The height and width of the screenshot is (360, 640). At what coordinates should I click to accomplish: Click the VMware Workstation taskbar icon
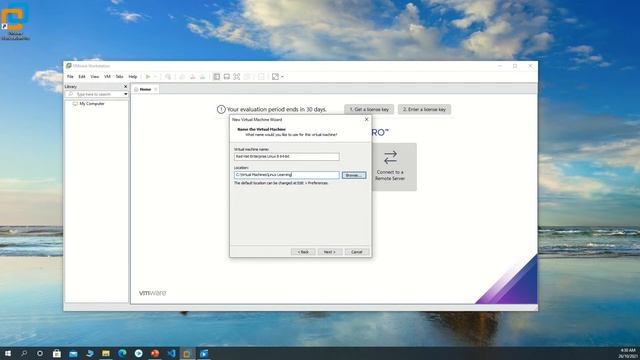pos(187,353)
